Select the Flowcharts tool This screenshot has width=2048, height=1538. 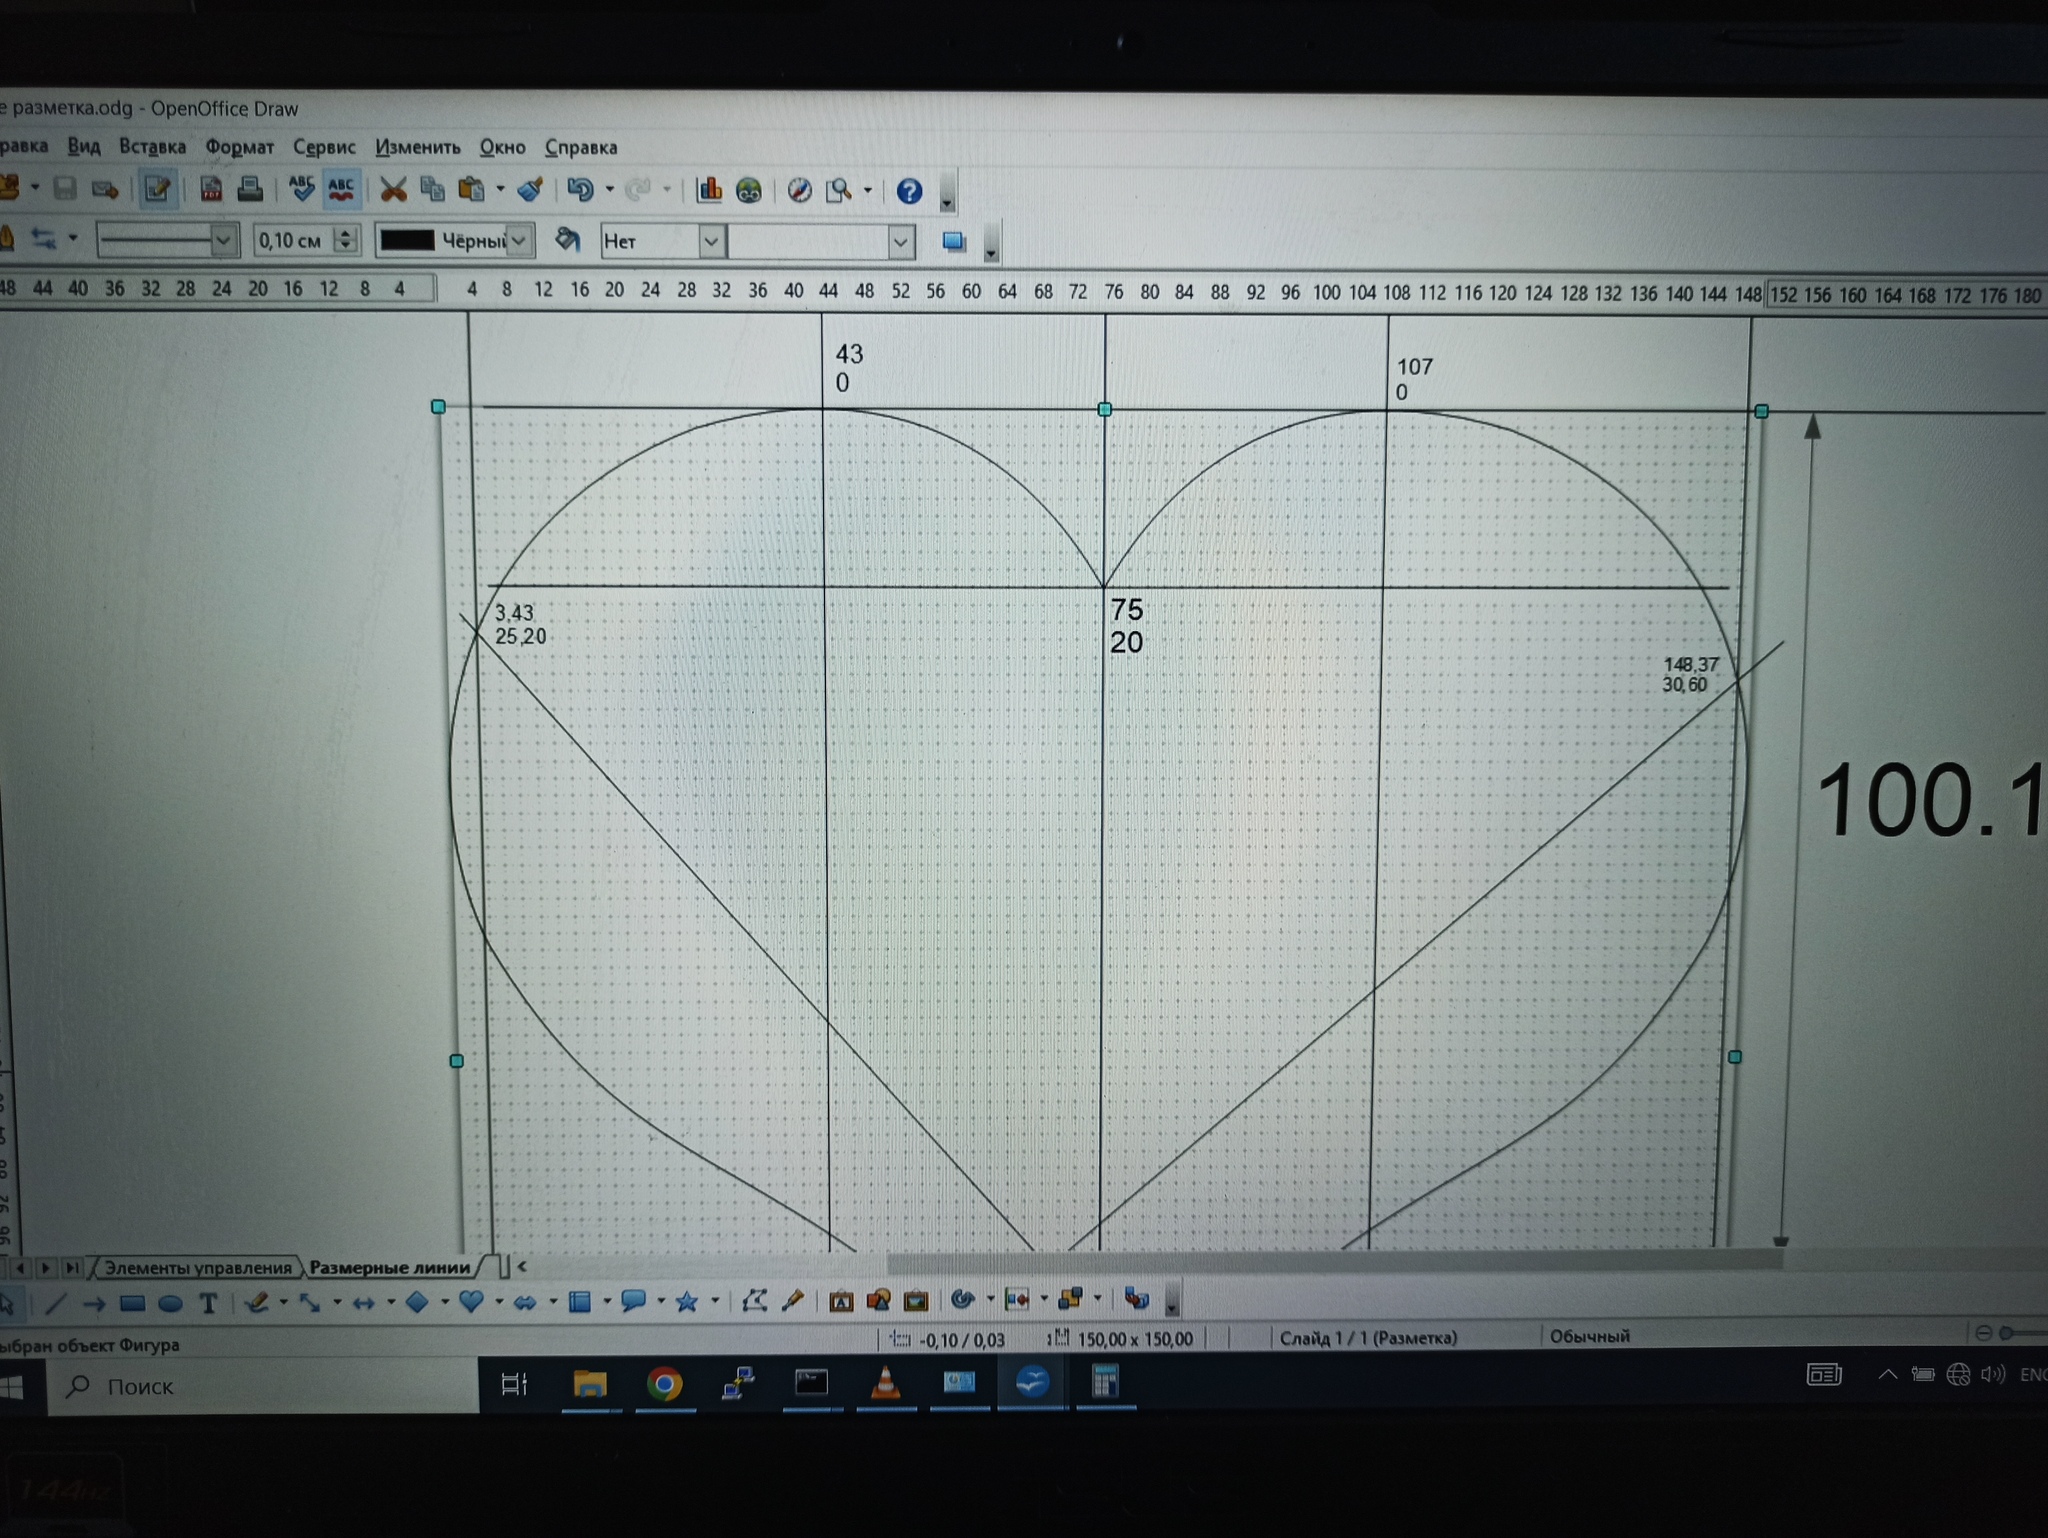click(579, 1301)
